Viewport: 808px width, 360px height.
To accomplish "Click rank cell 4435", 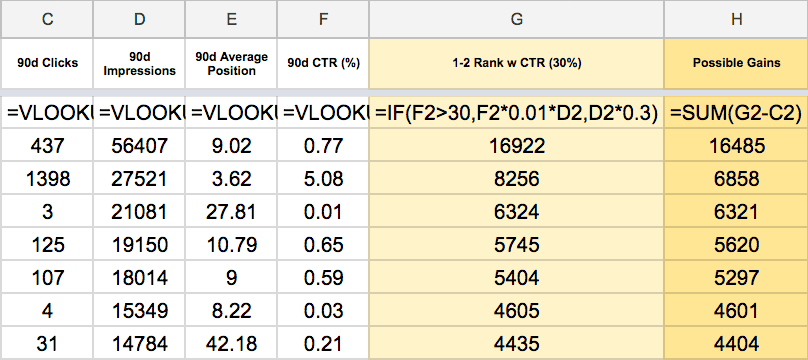I will 516,342.
